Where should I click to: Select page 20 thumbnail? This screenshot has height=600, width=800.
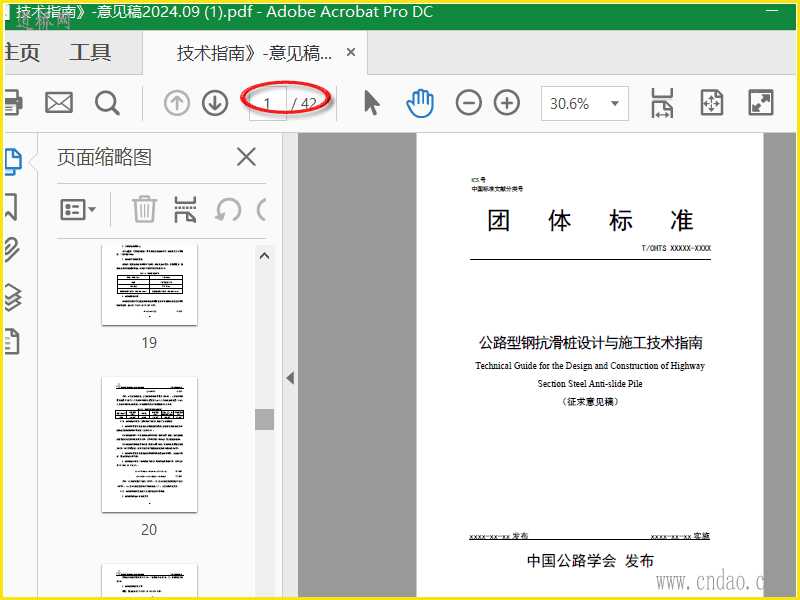pos(149,444)
